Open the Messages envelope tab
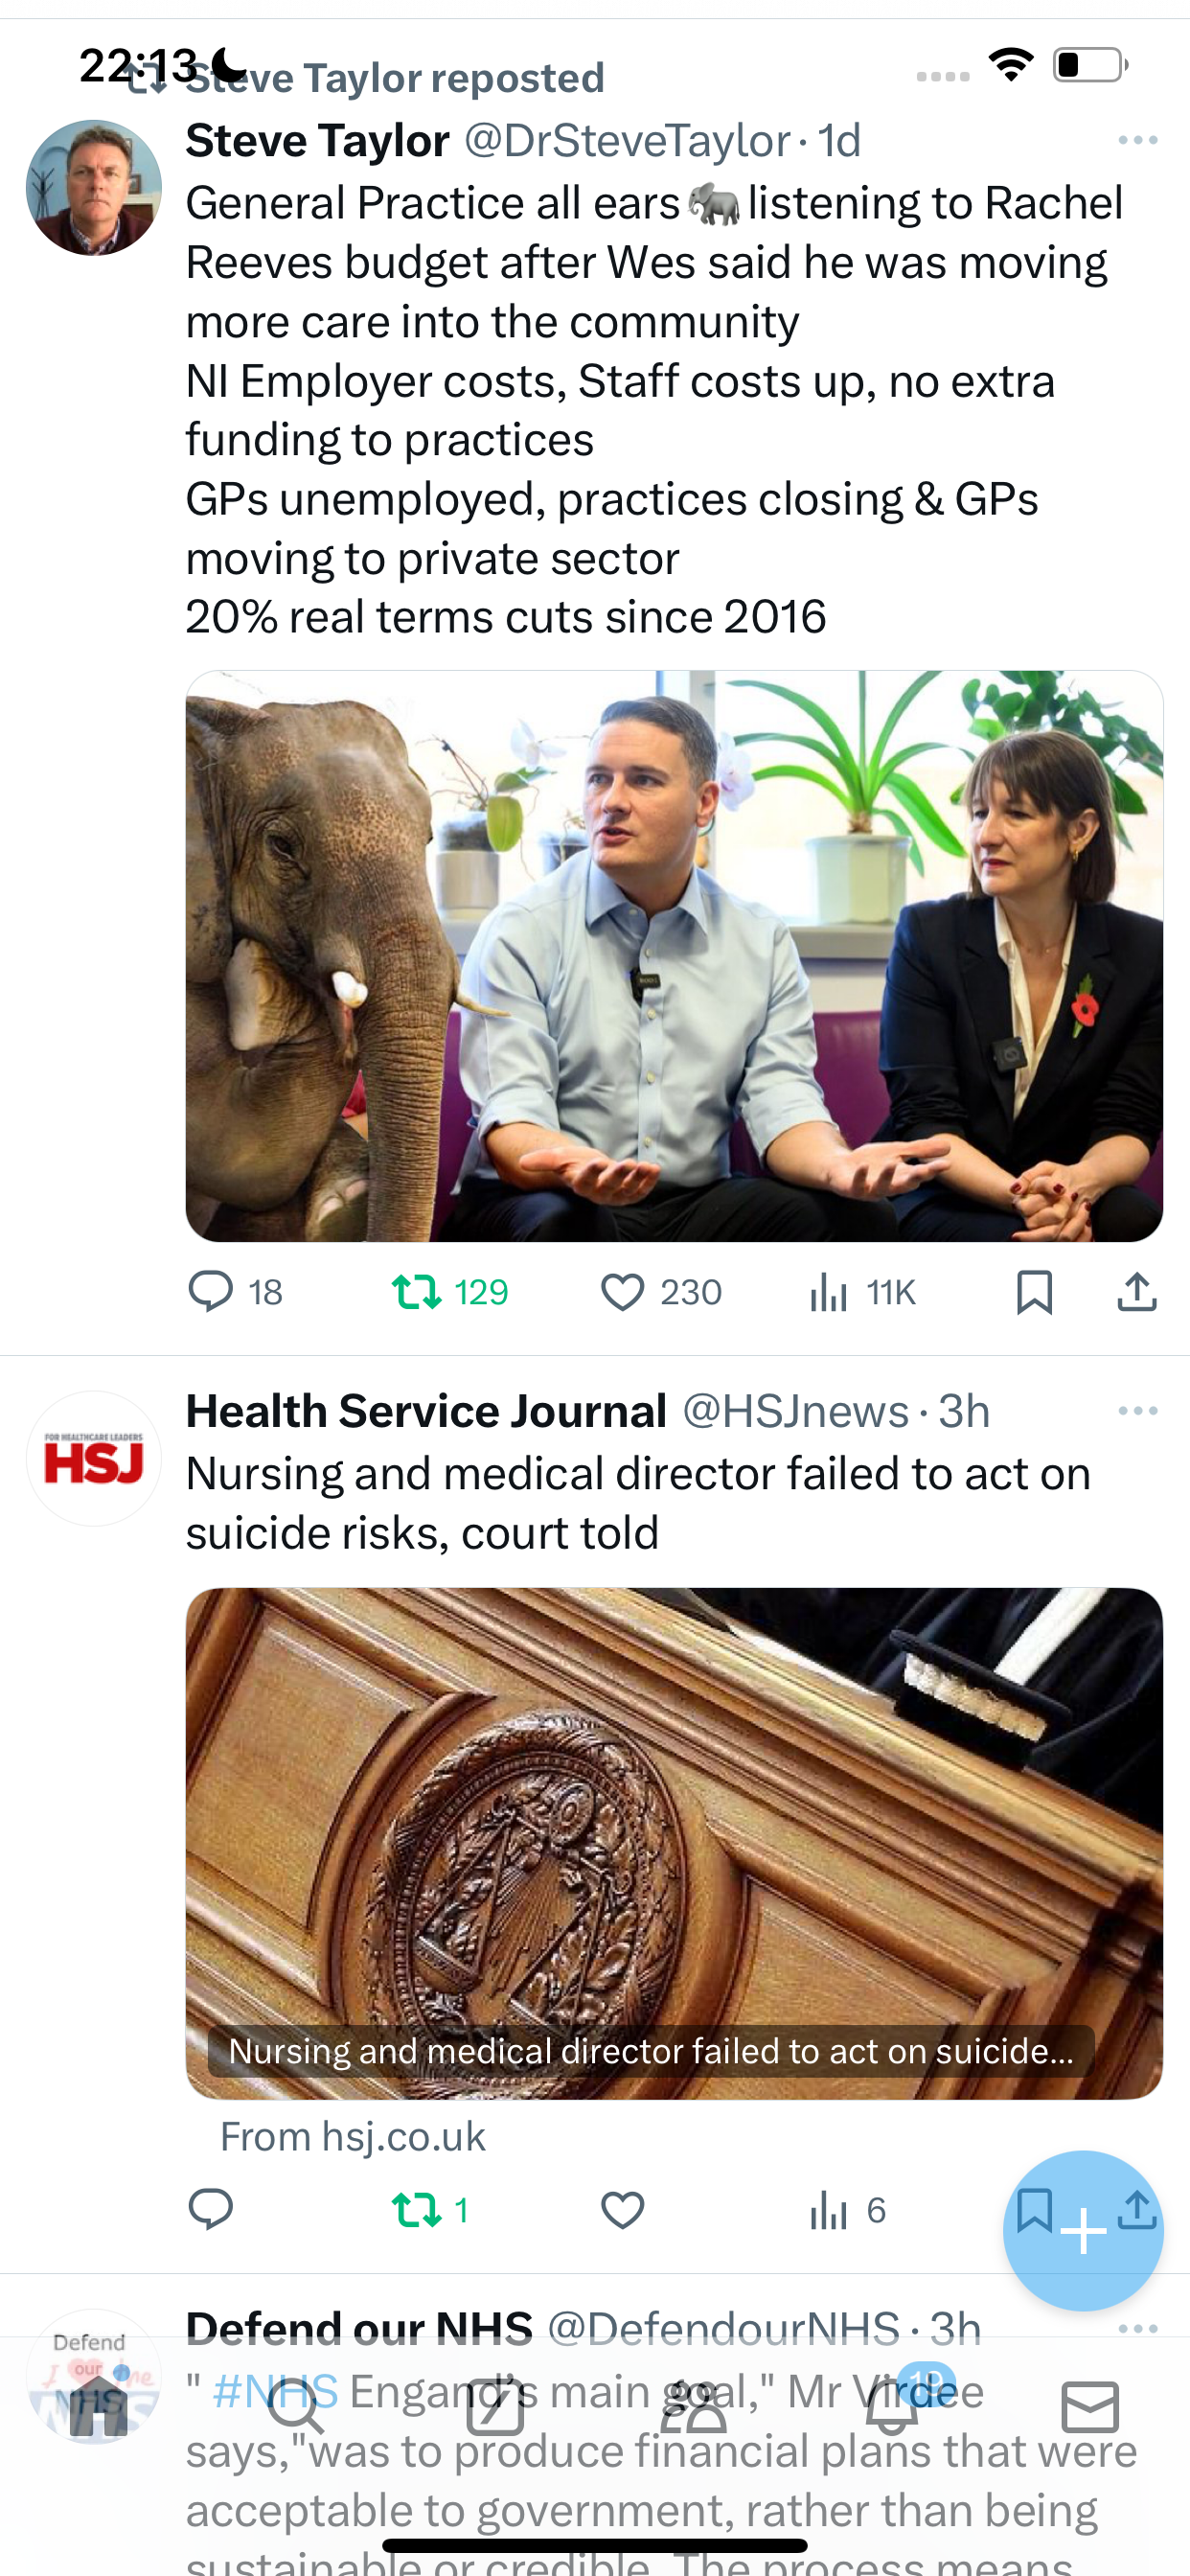The image size is (1190, 2576). tap(1090, 2407)
